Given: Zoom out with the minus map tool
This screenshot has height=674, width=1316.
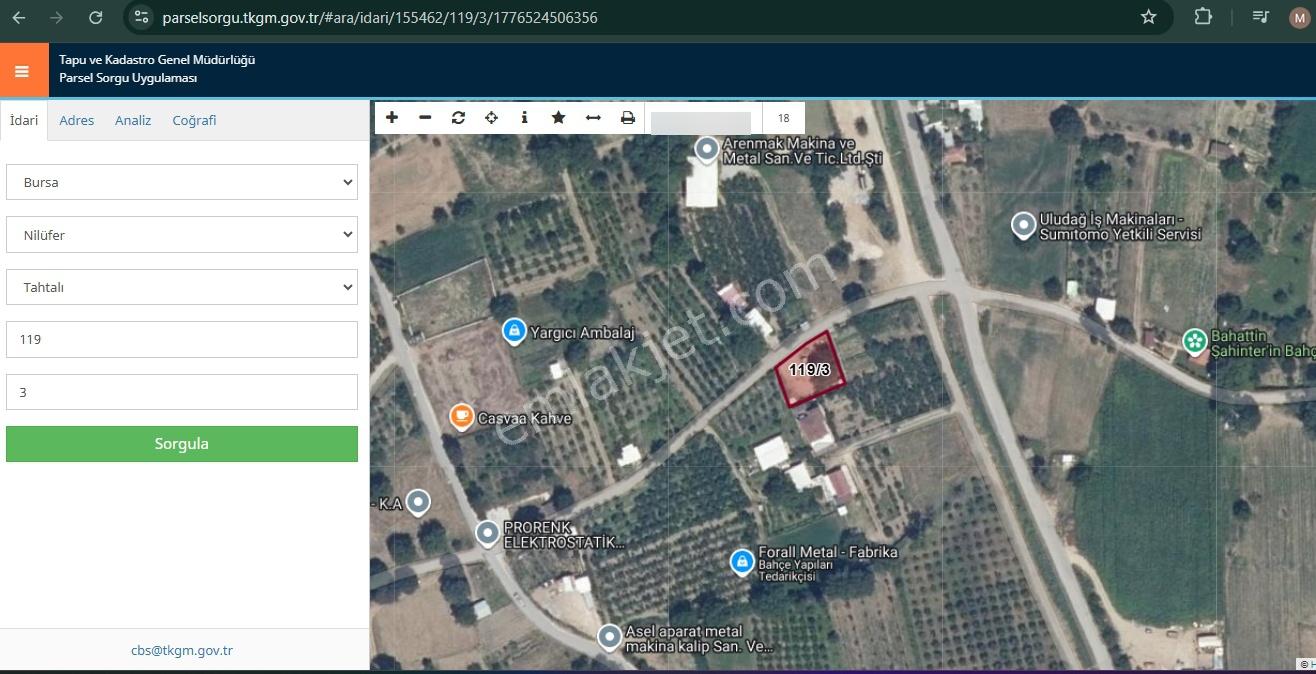Looking at the screenshot, I should coord(425,118).
